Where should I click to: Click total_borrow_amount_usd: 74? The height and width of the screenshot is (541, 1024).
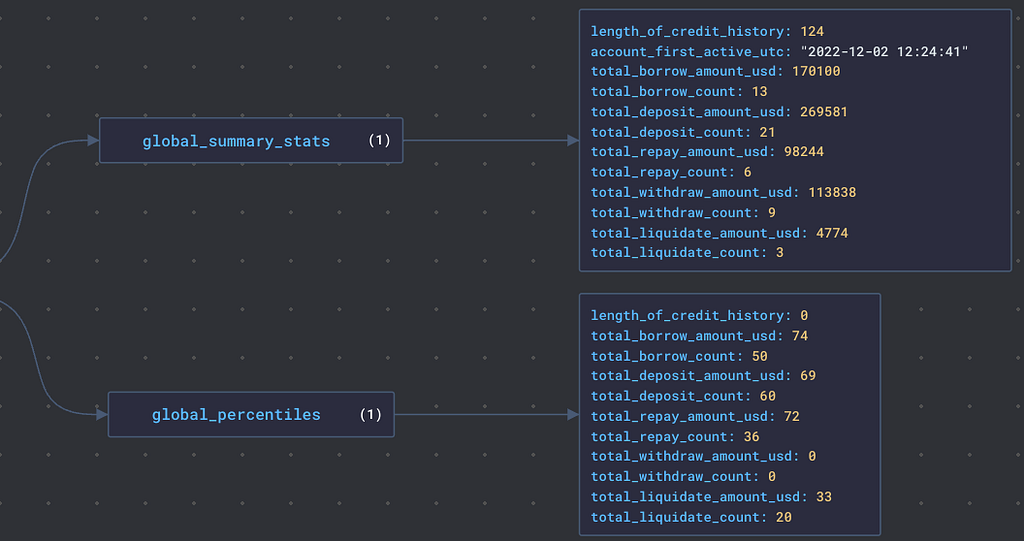point(699,336)
